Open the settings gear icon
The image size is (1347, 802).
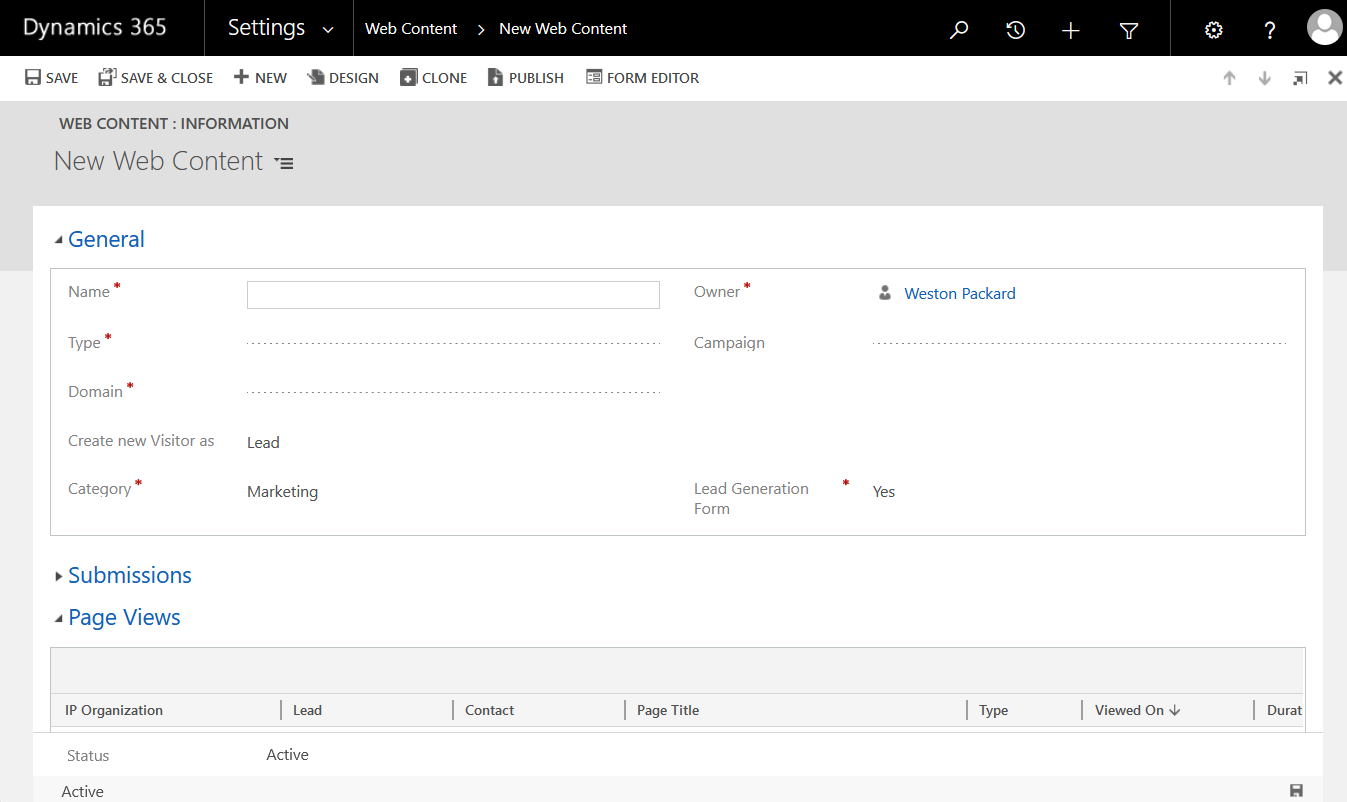click(1214, 30)
